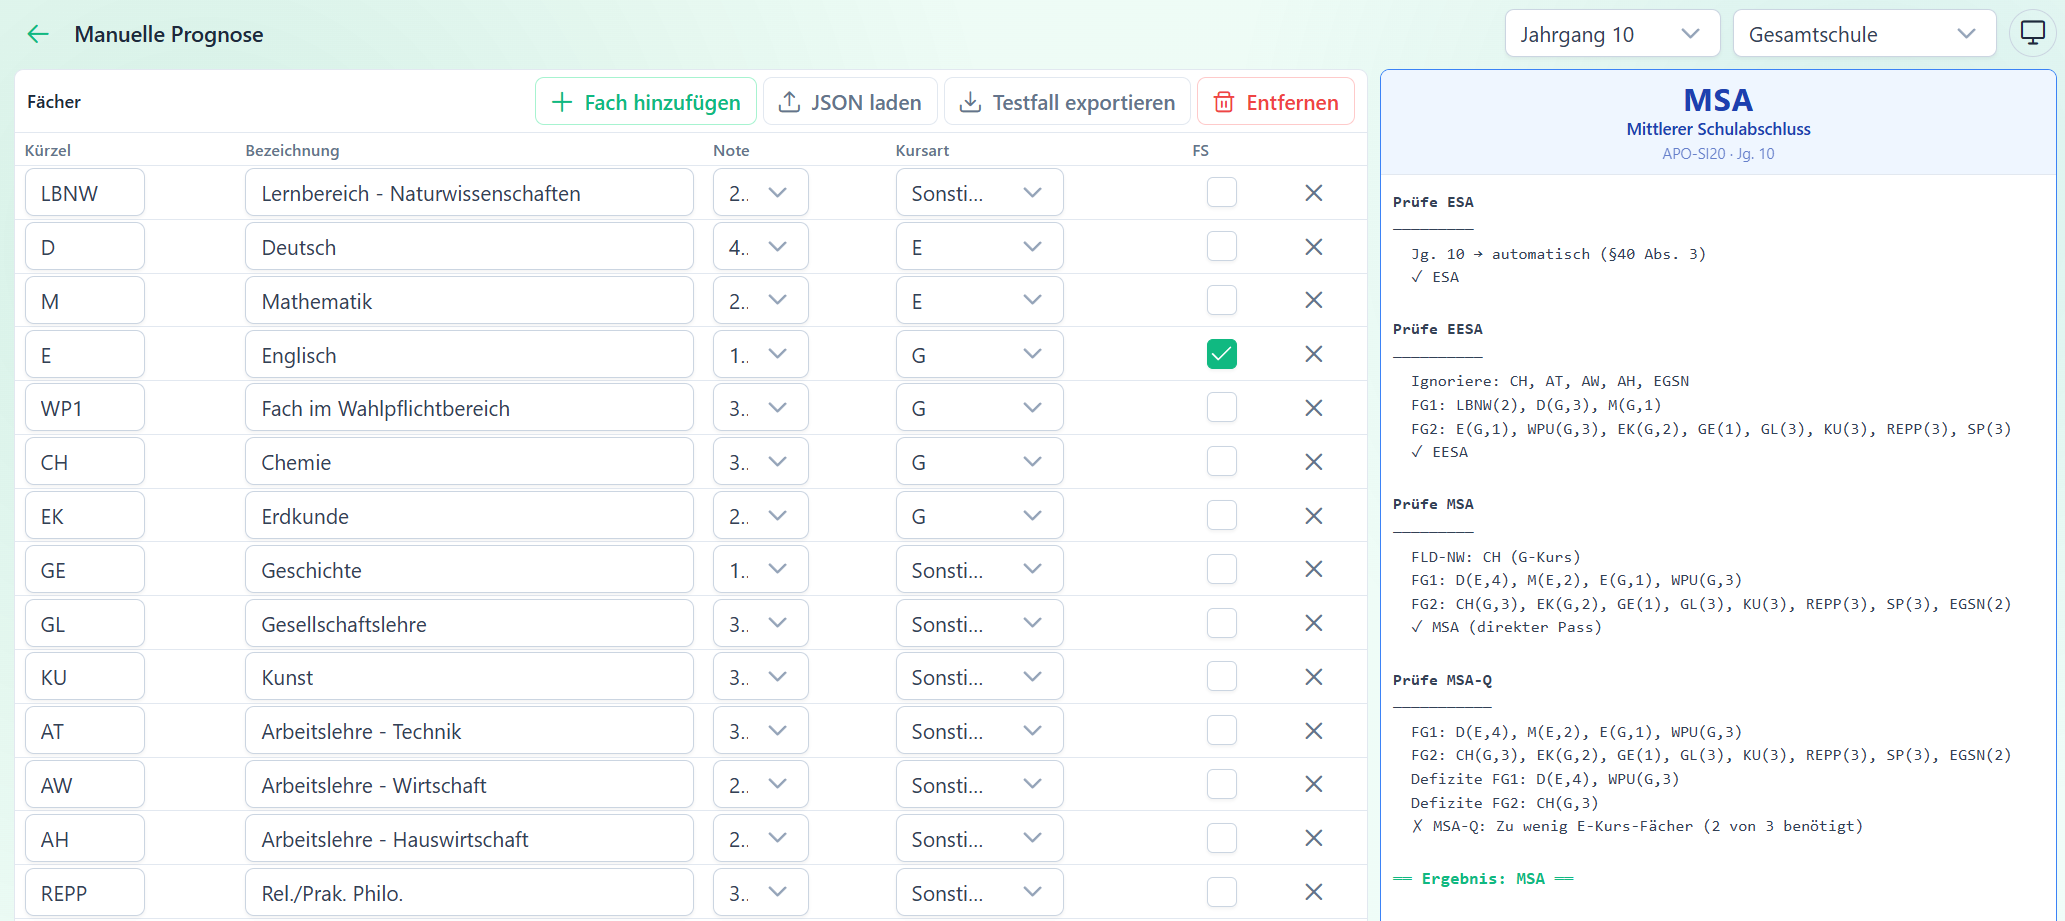This screenshot has height=921, width=2065.
Task: Click the Kürzel field containing REPP
Action: [x=85, y=893]
